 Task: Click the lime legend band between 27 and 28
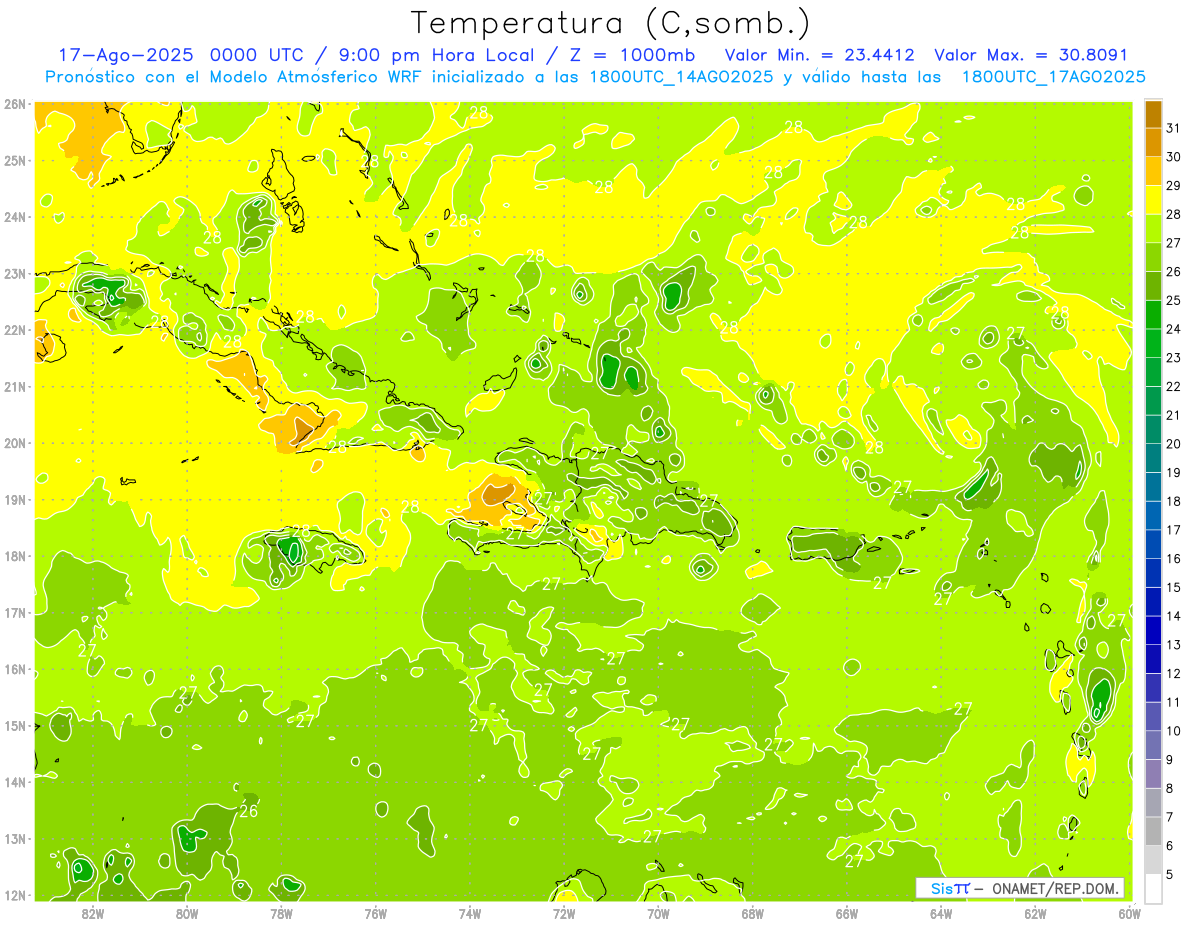point(1153,229)
